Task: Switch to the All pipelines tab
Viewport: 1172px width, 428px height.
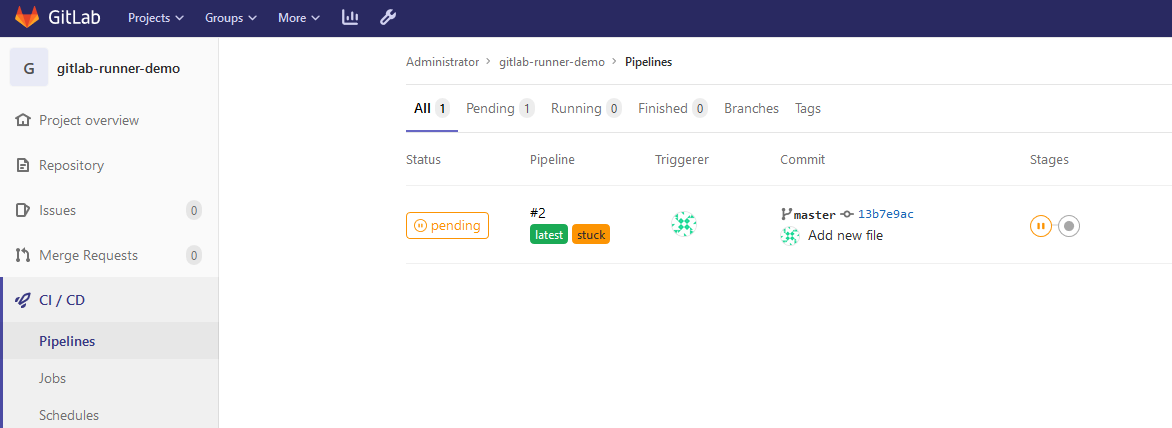Action: point(431,108)
